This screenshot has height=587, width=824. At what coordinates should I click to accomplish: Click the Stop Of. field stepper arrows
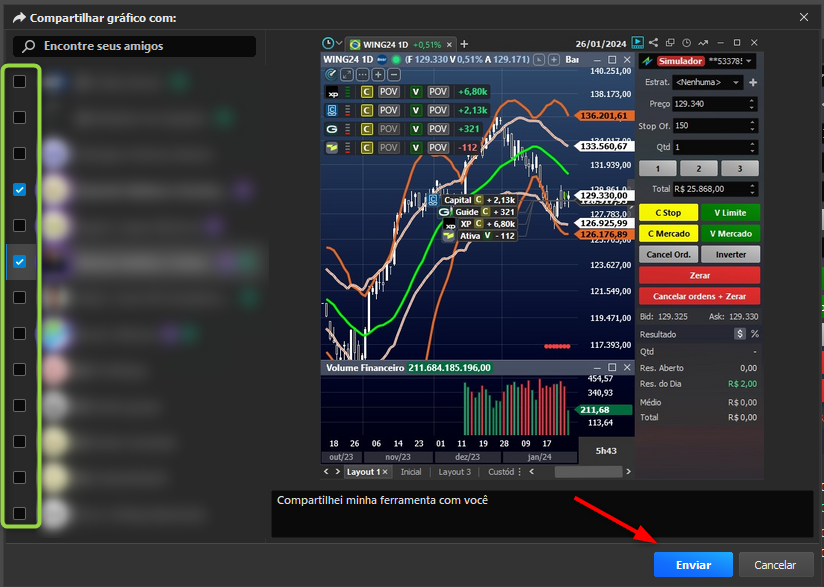[x=752, y=126]
